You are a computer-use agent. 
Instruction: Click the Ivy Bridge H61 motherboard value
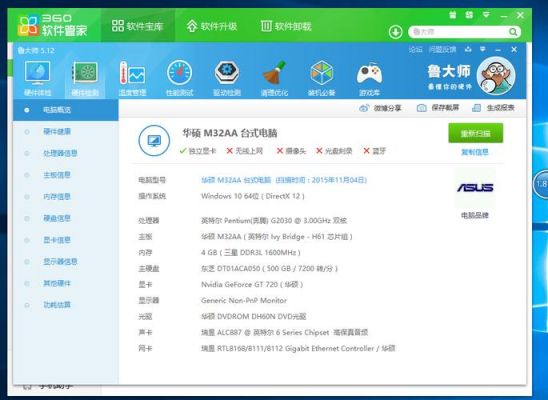[276, 237]
